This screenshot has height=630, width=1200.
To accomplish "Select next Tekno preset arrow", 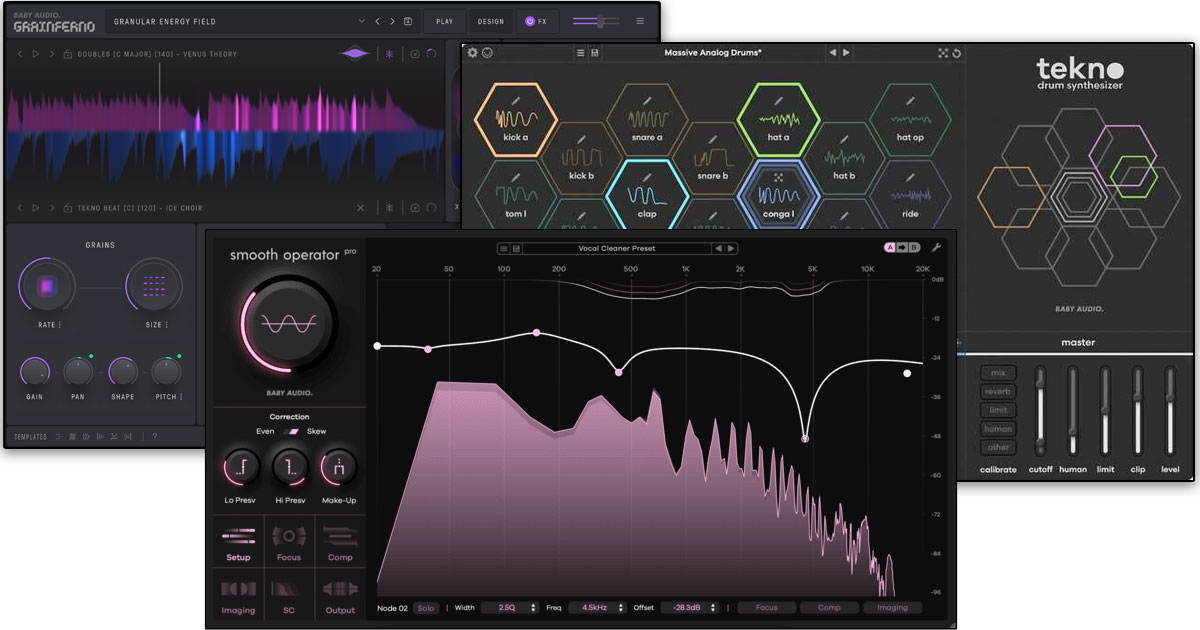I will click(846, 53).
